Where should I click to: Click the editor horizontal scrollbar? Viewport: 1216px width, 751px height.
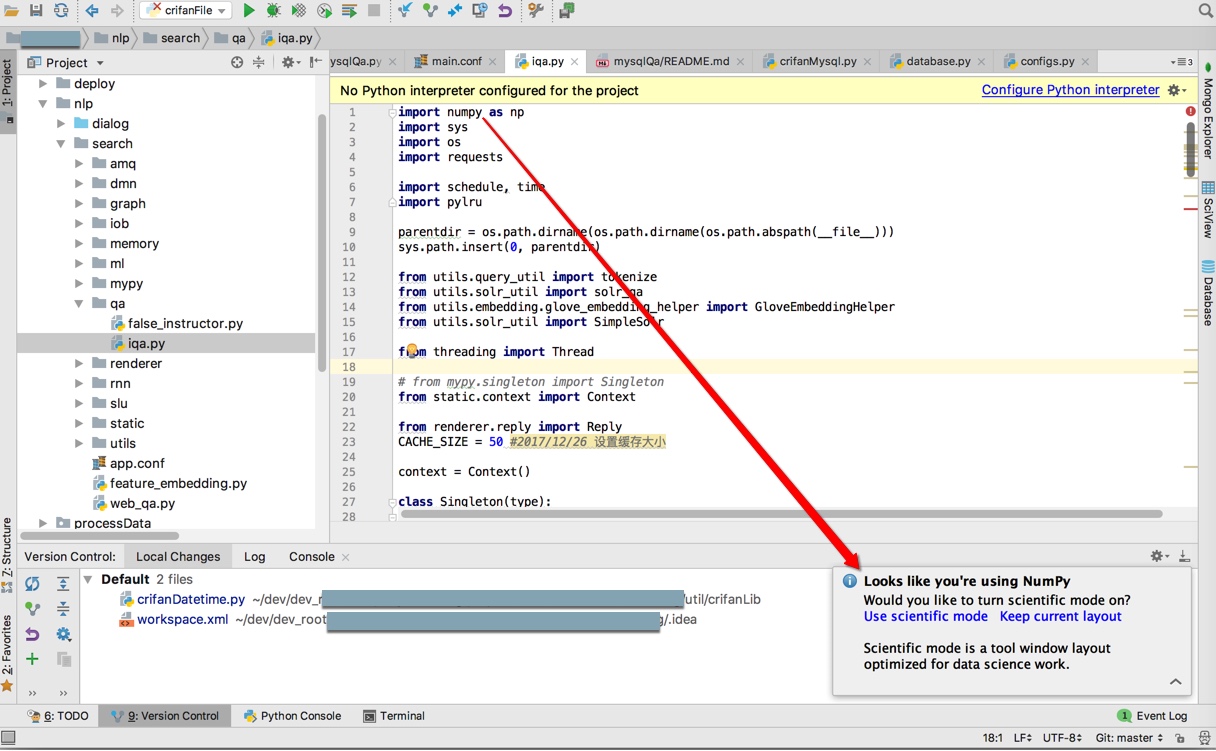(781, 514)
